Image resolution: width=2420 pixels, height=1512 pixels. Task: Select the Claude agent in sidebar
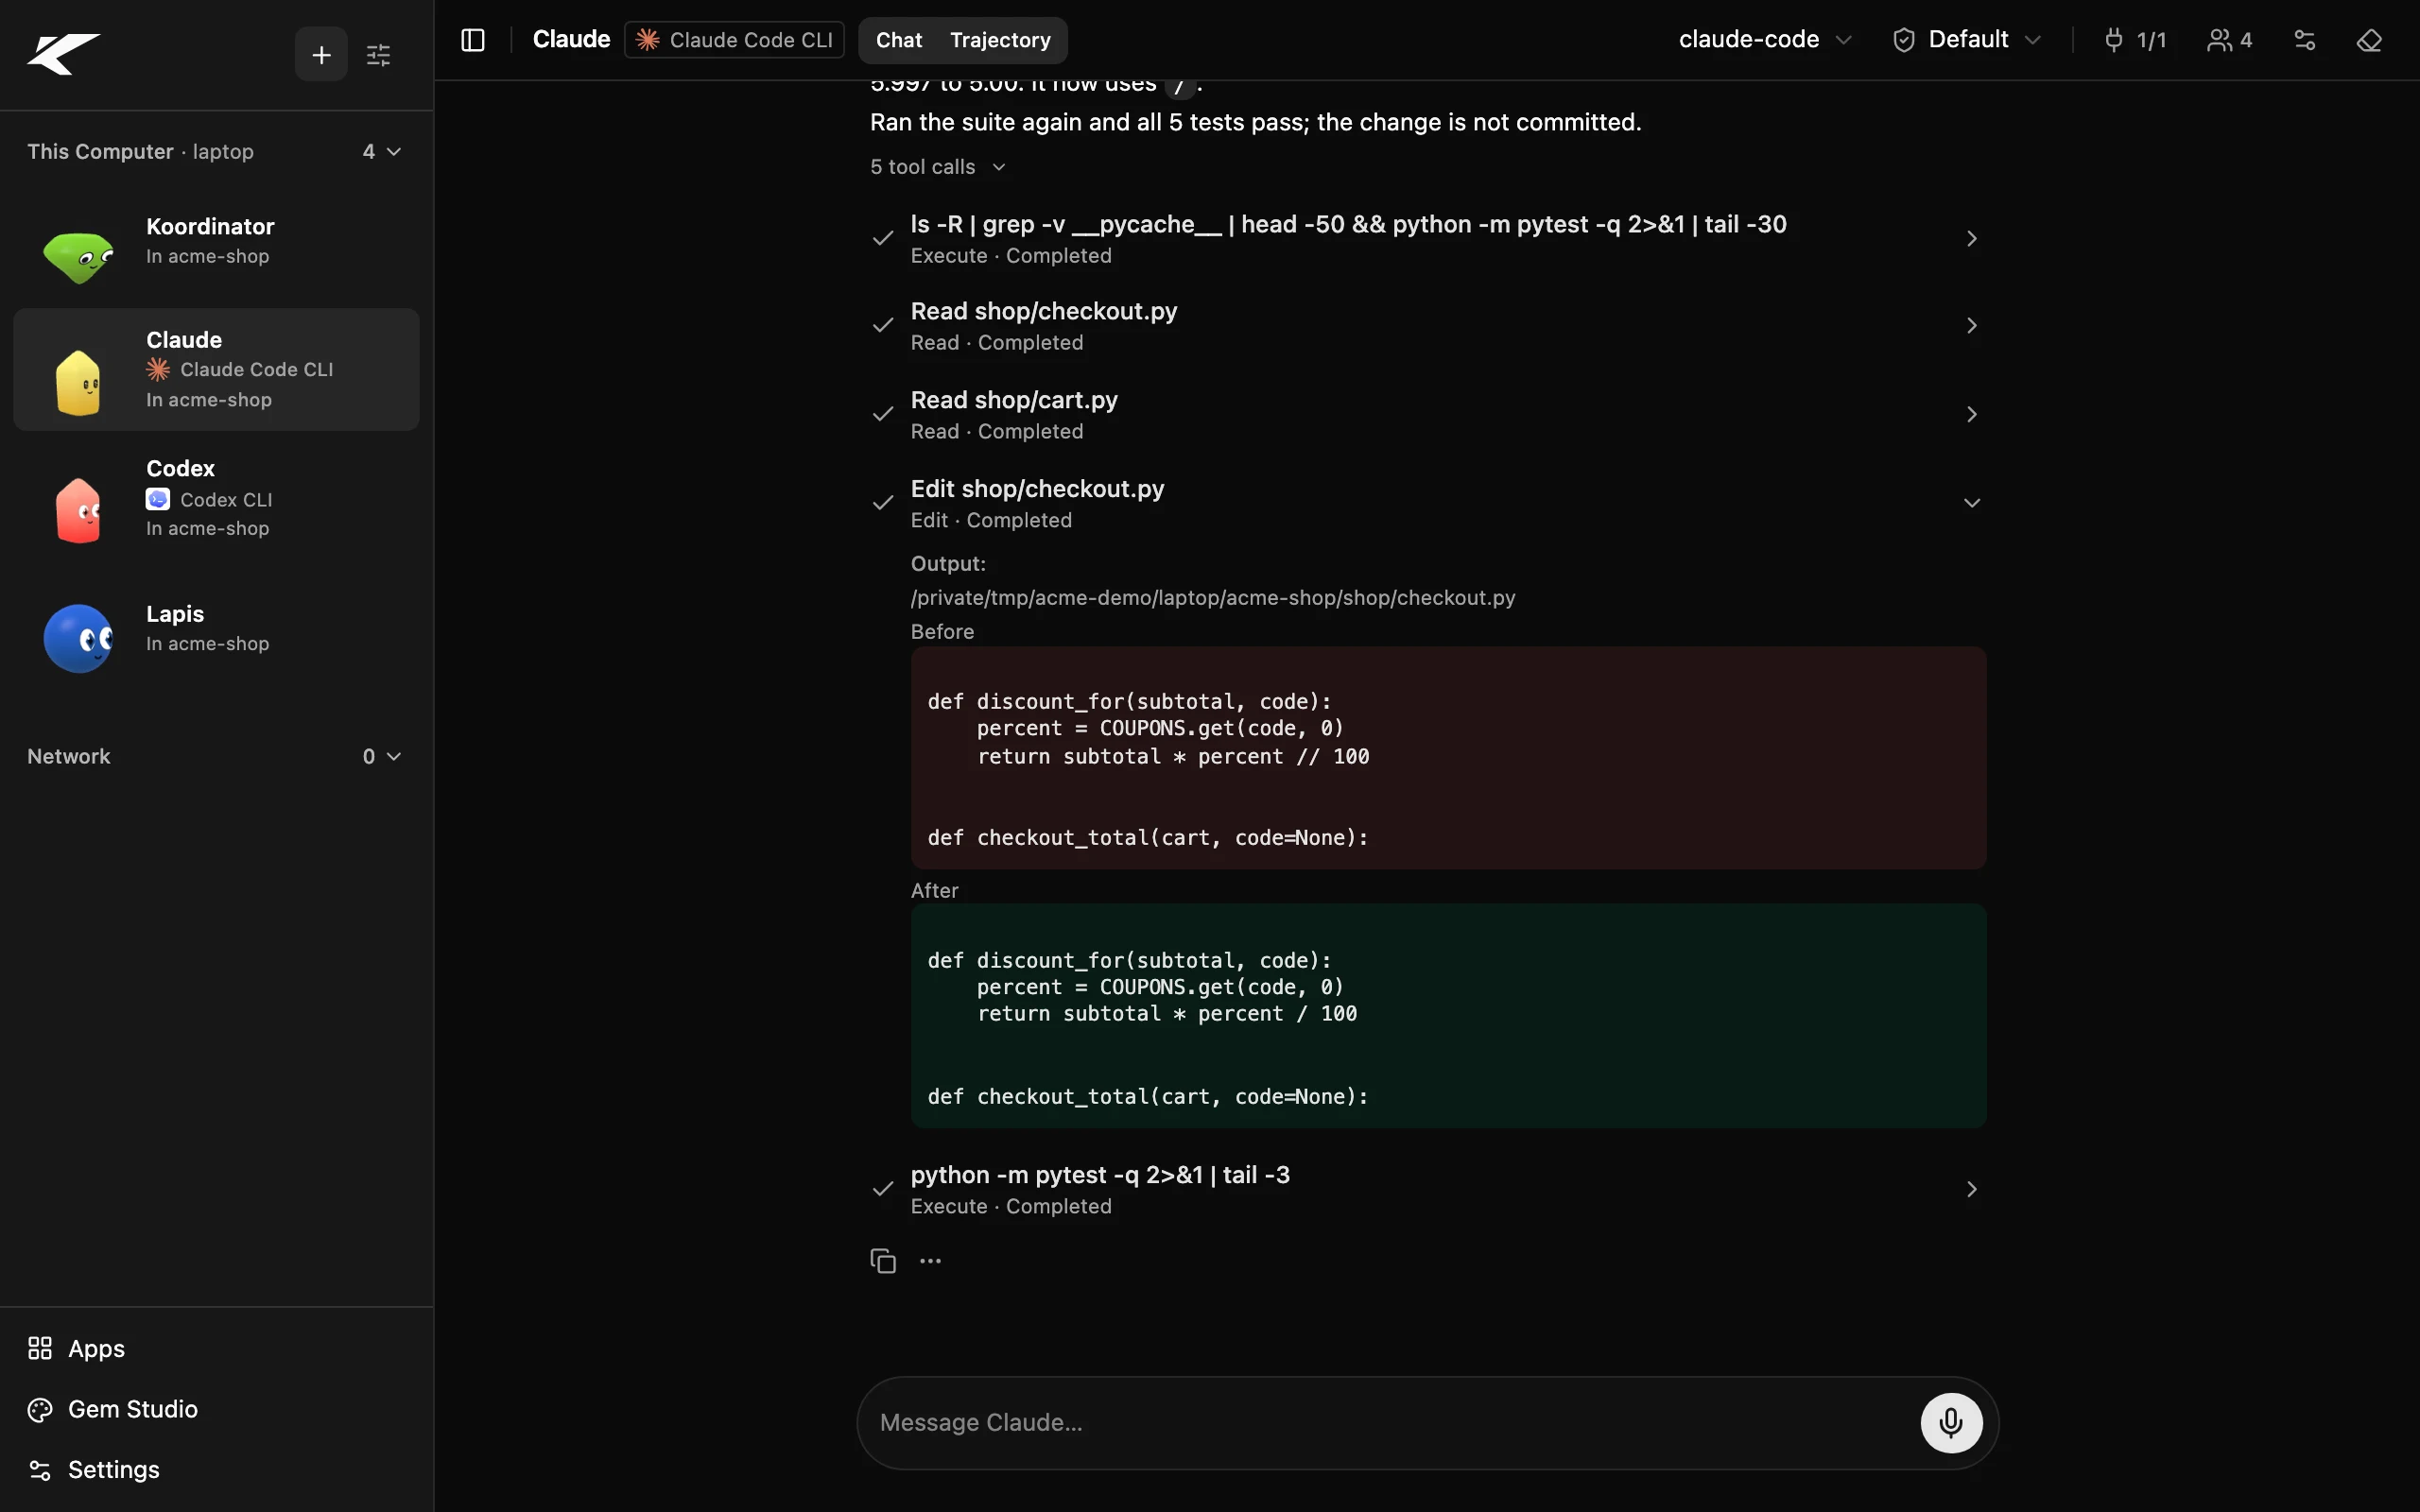click(216, 369)
